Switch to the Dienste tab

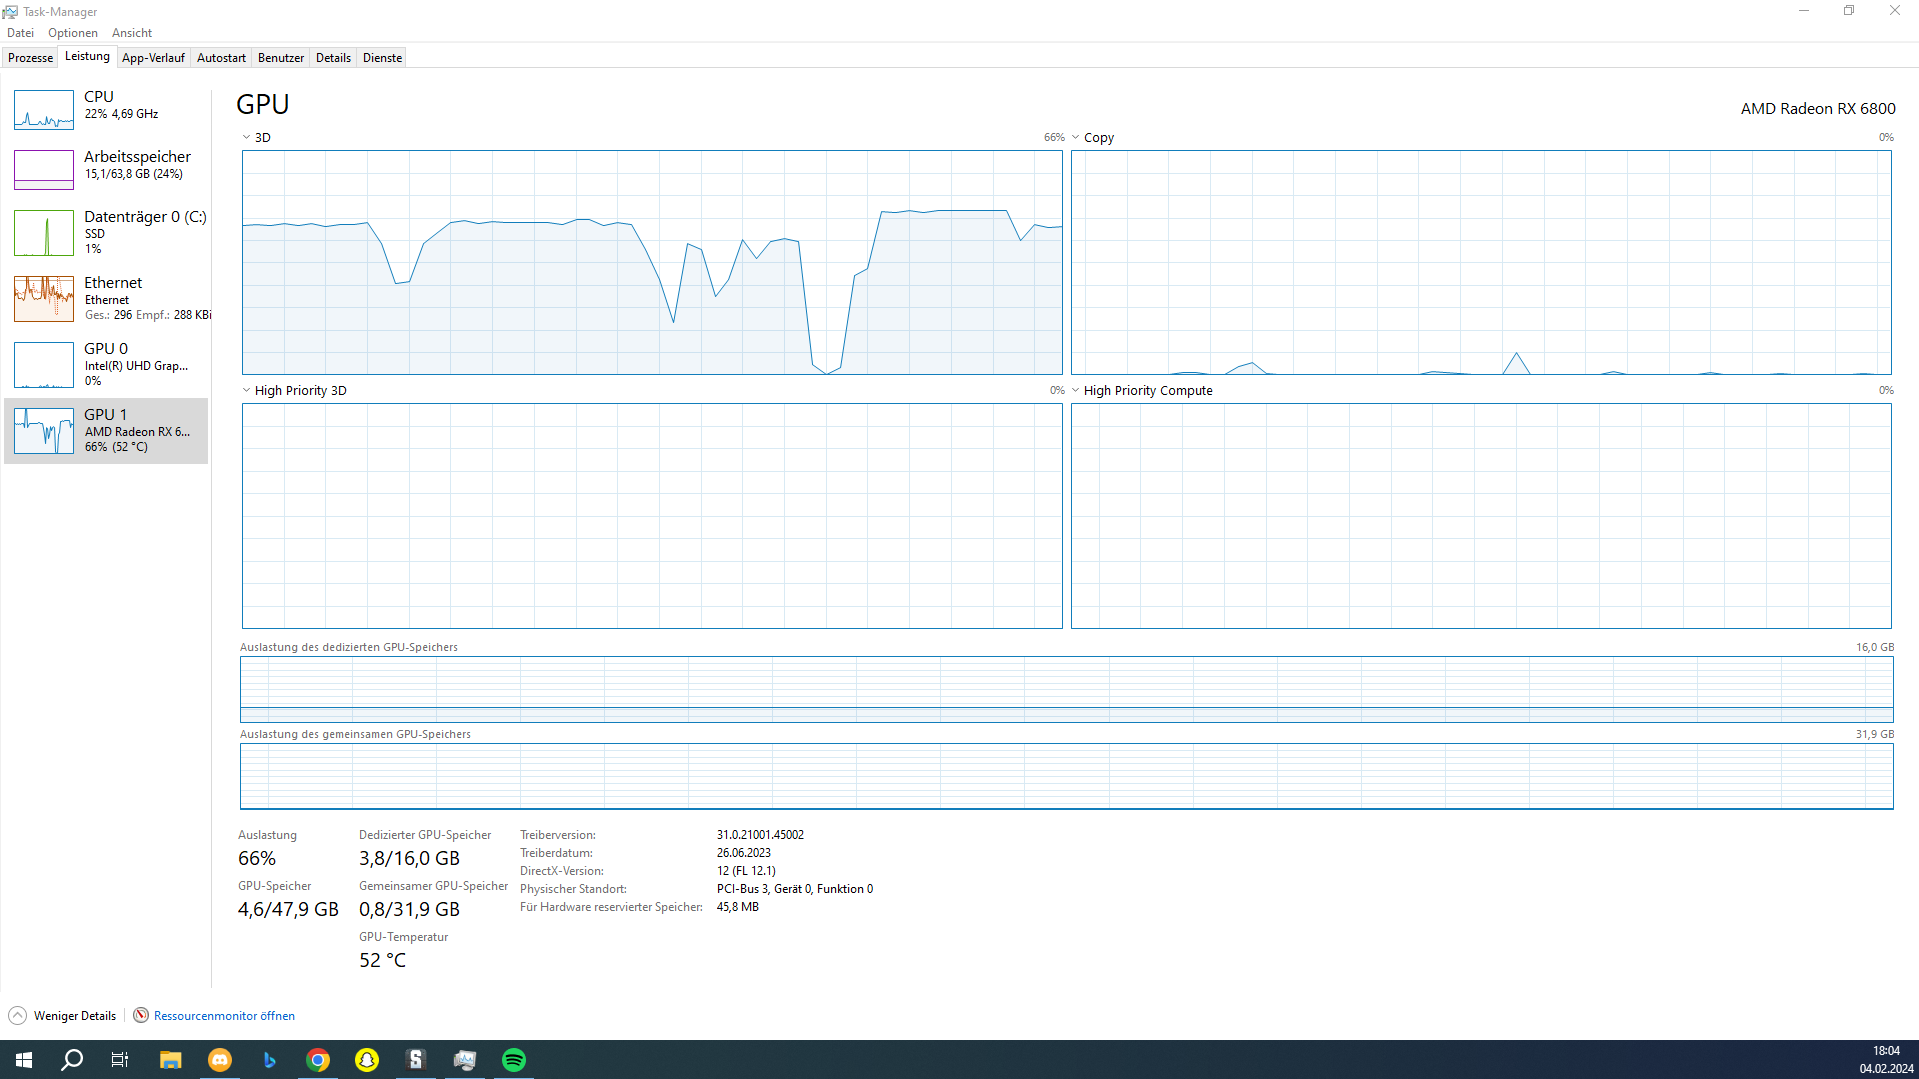(382, 58)
